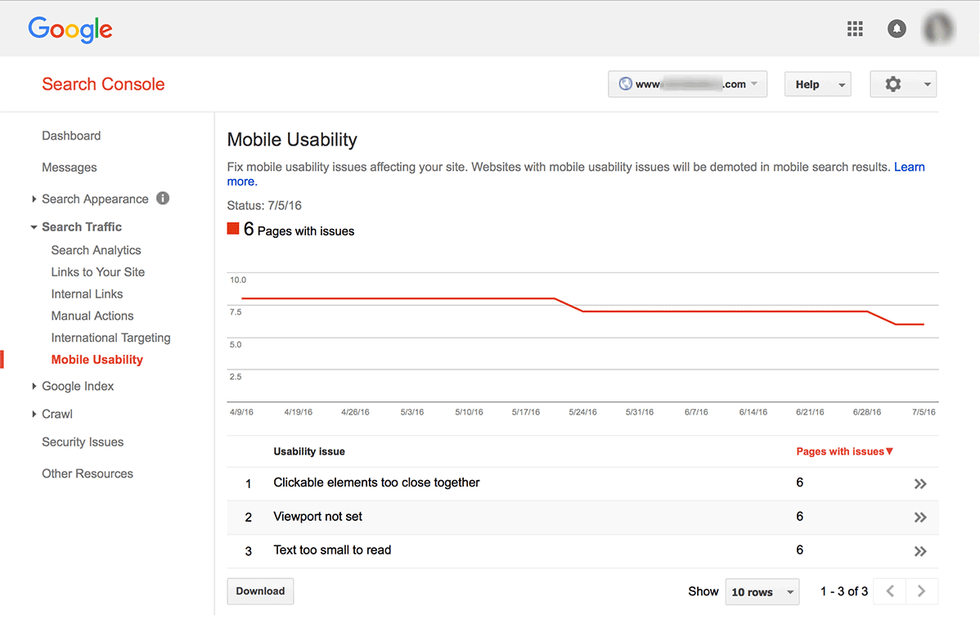Open Dashboard in the sidebar
The height and width of the screenshot is (627, 980).
71,136
